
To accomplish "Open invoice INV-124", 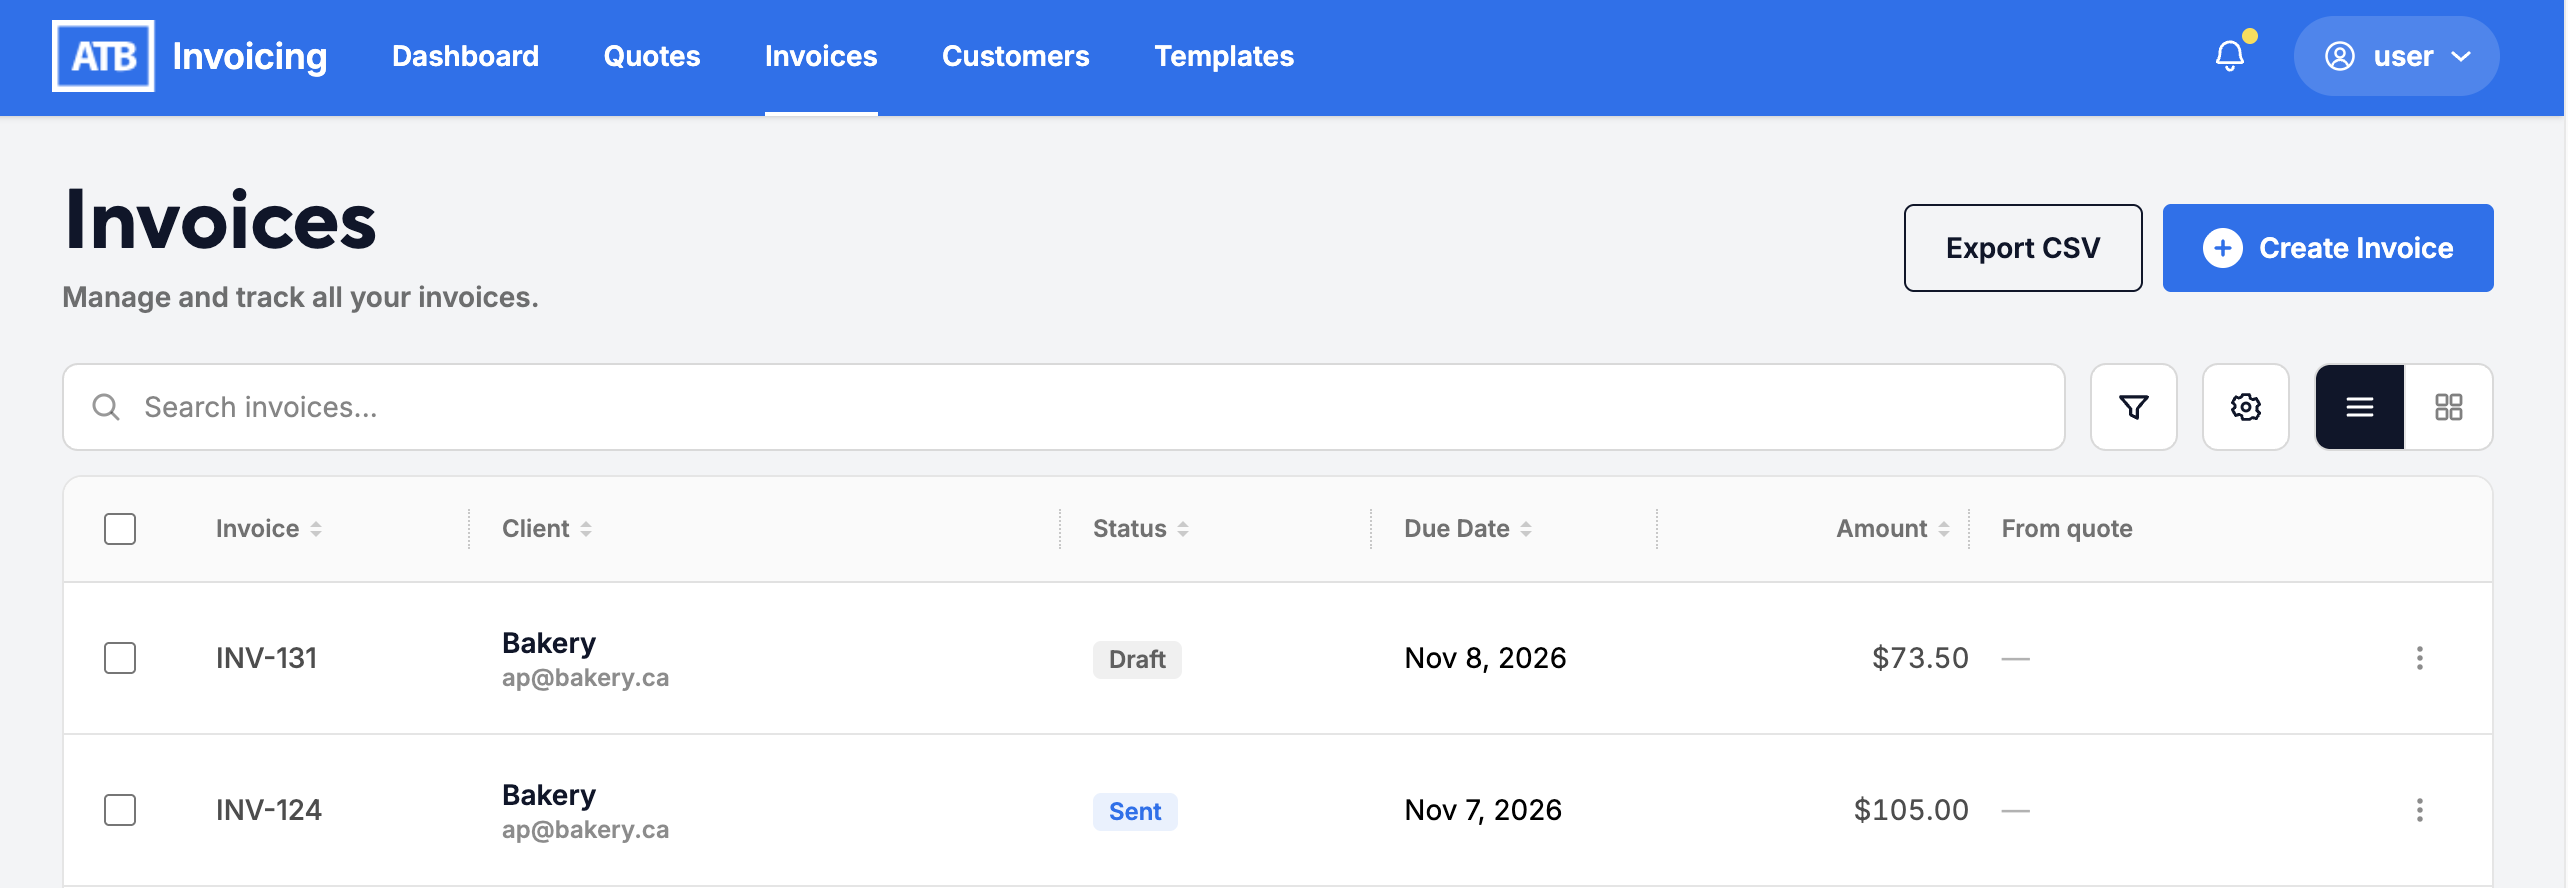I will 269,810.
